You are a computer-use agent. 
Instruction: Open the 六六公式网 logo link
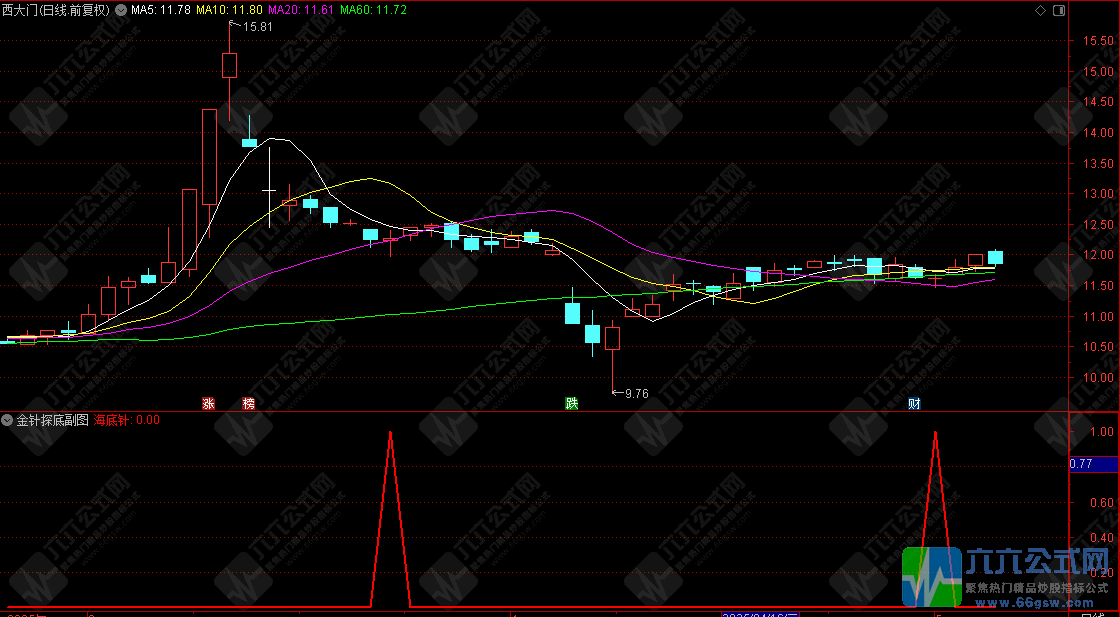point(1008,577)
